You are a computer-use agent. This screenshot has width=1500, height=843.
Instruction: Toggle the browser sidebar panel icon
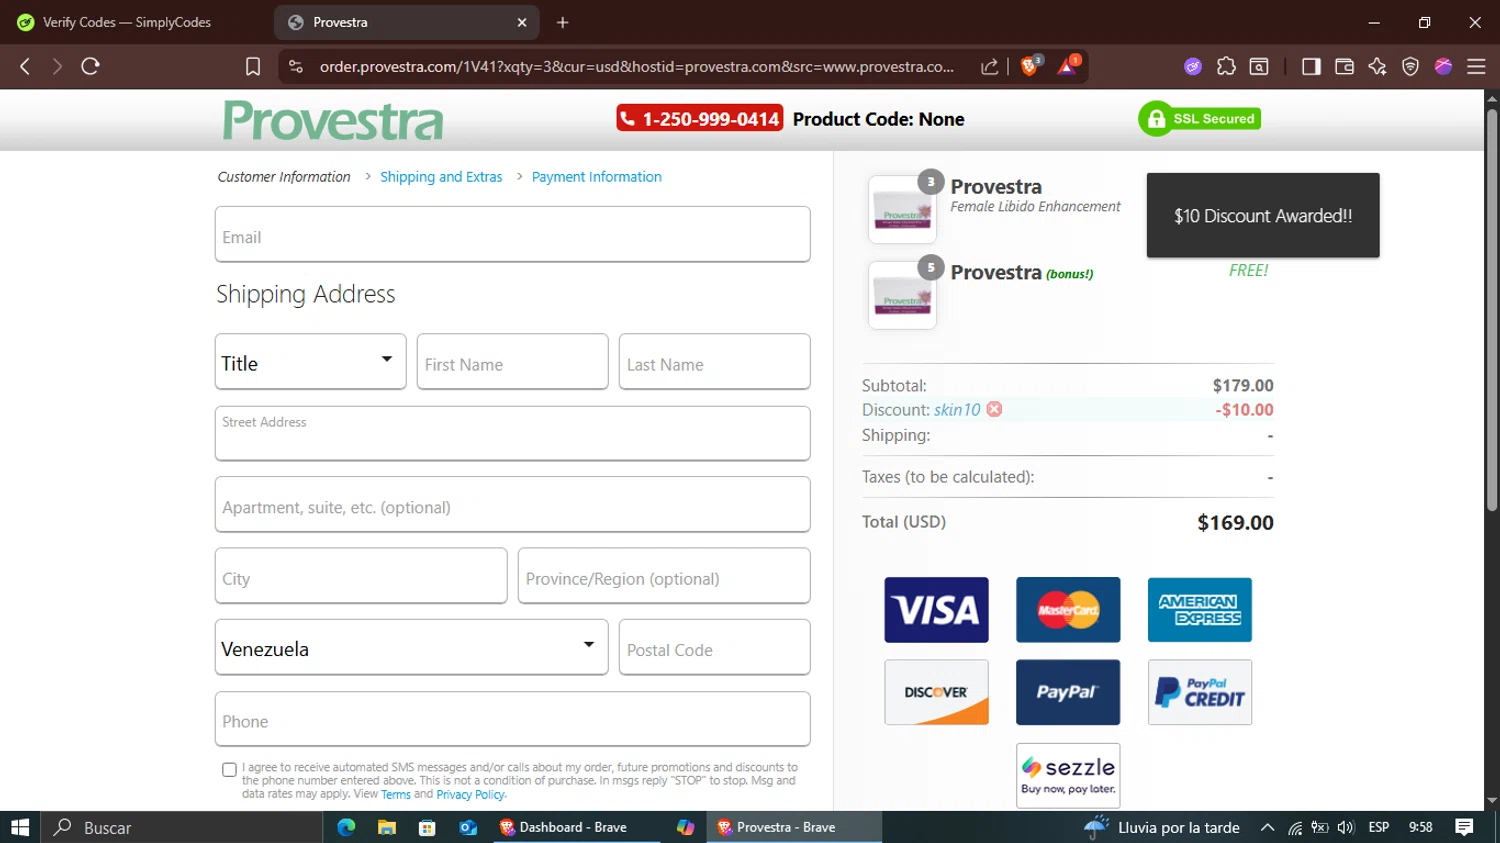(1311, 66)
